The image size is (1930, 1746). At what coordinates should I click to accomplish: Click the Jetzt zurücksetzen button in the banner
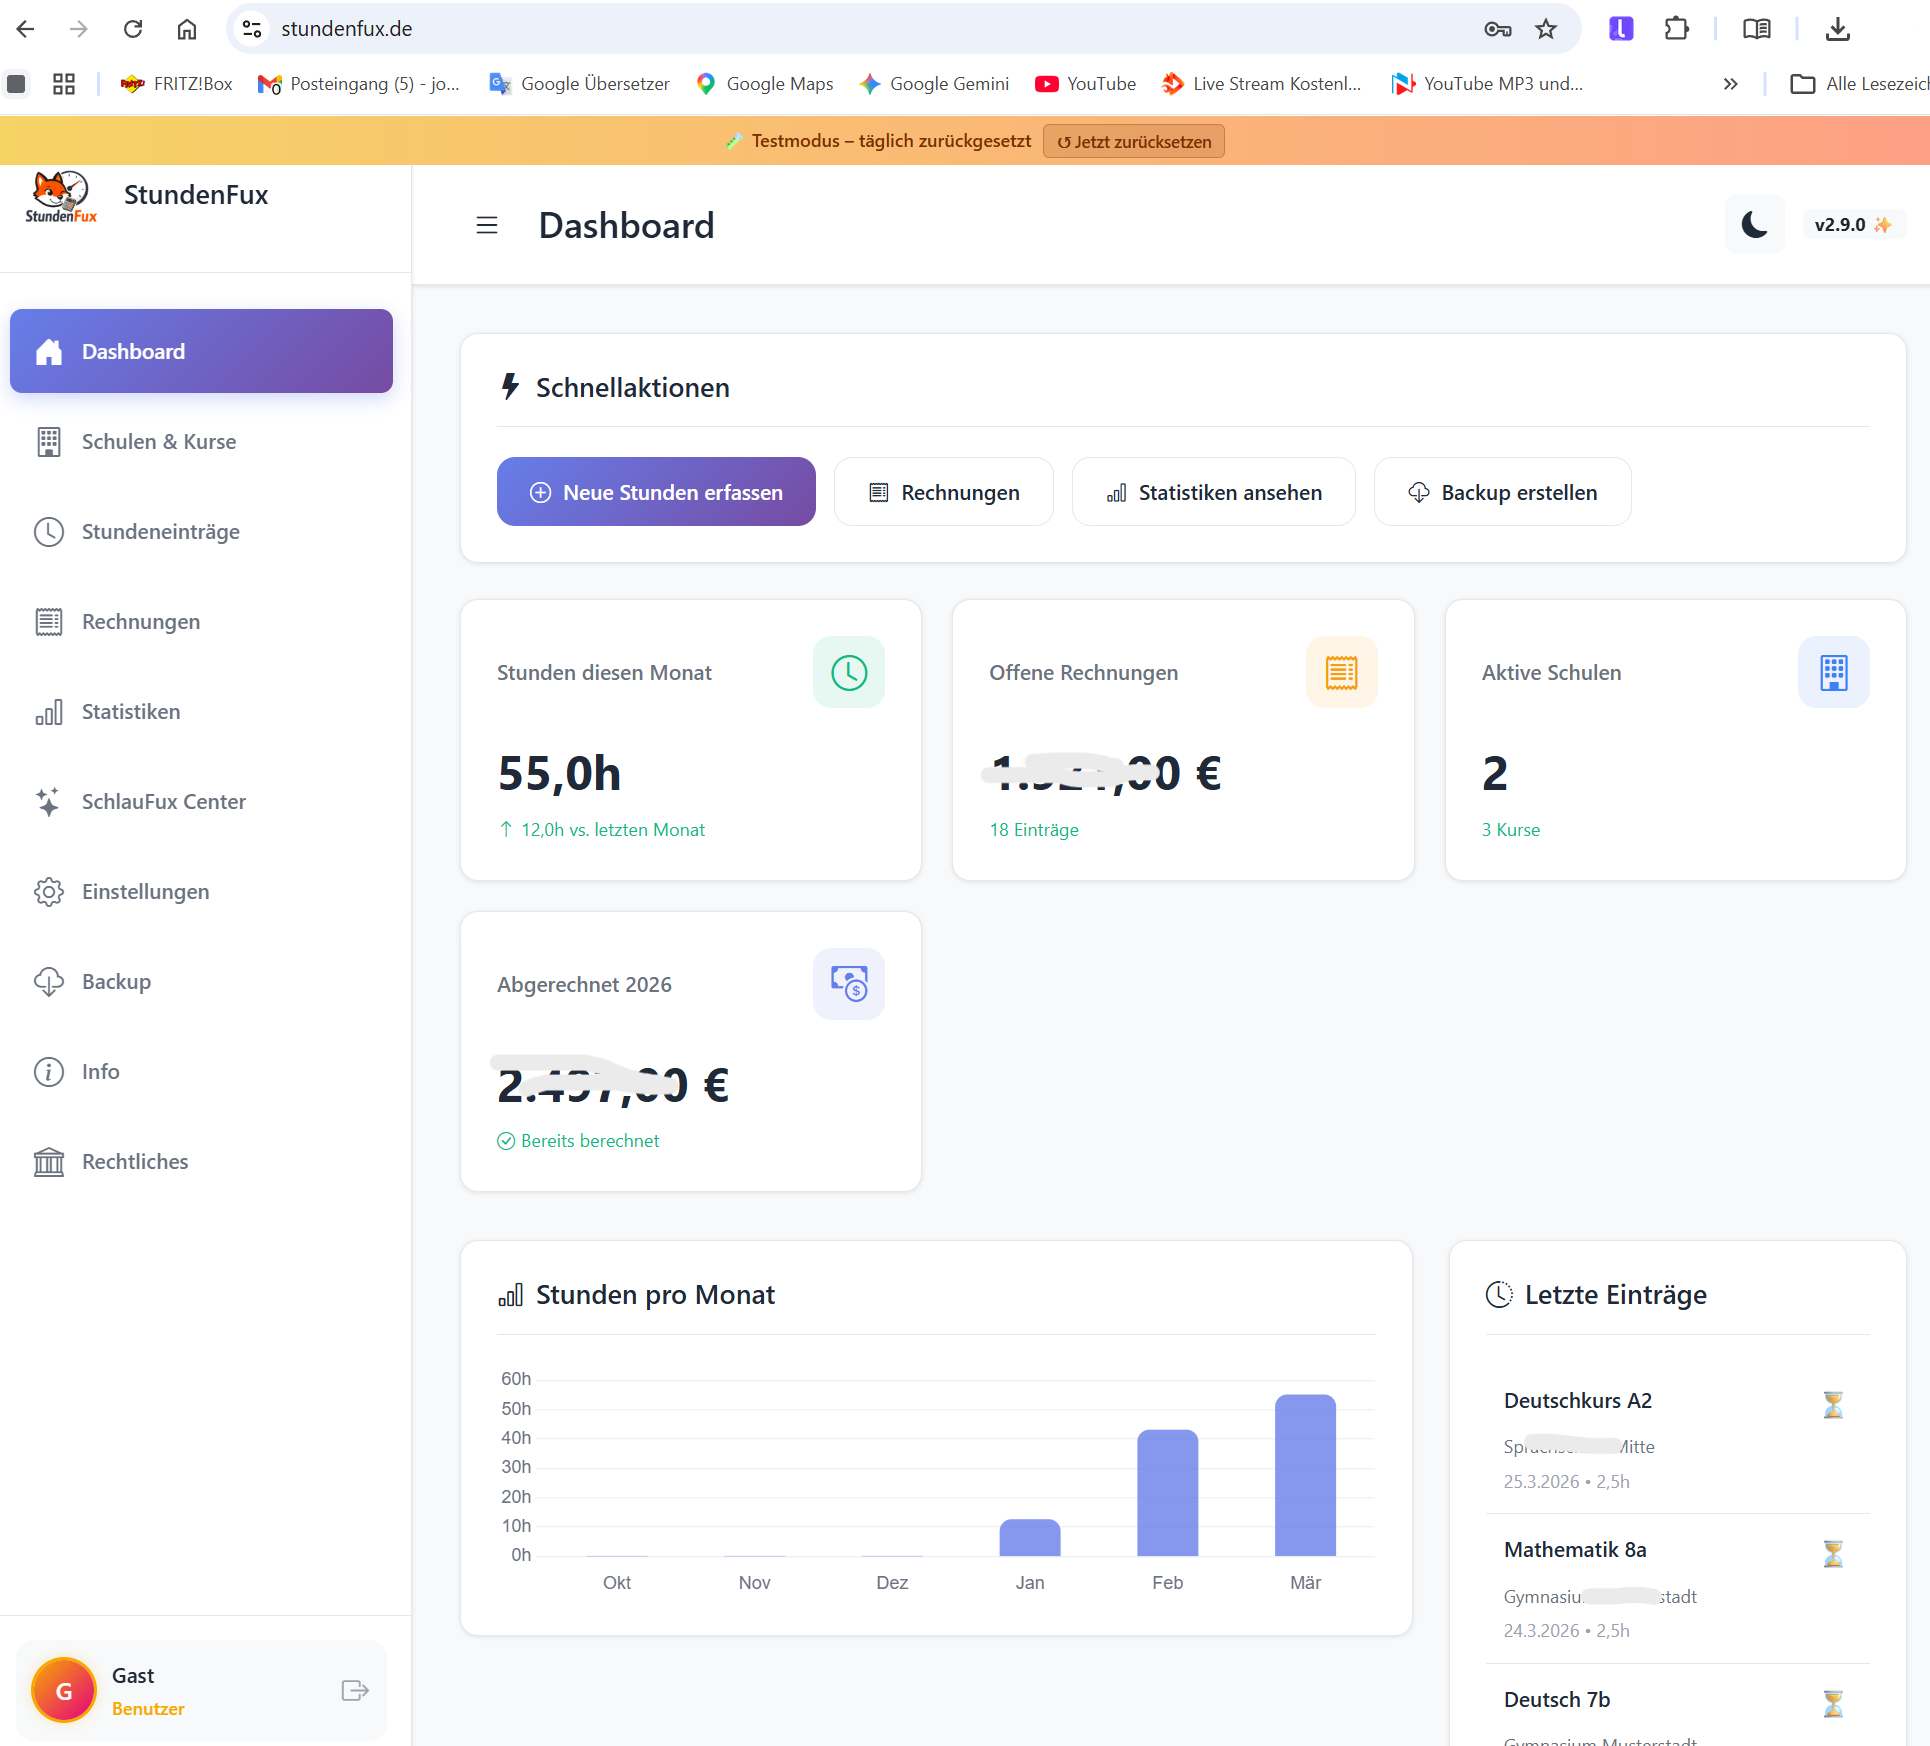(x=1133, y=140)
